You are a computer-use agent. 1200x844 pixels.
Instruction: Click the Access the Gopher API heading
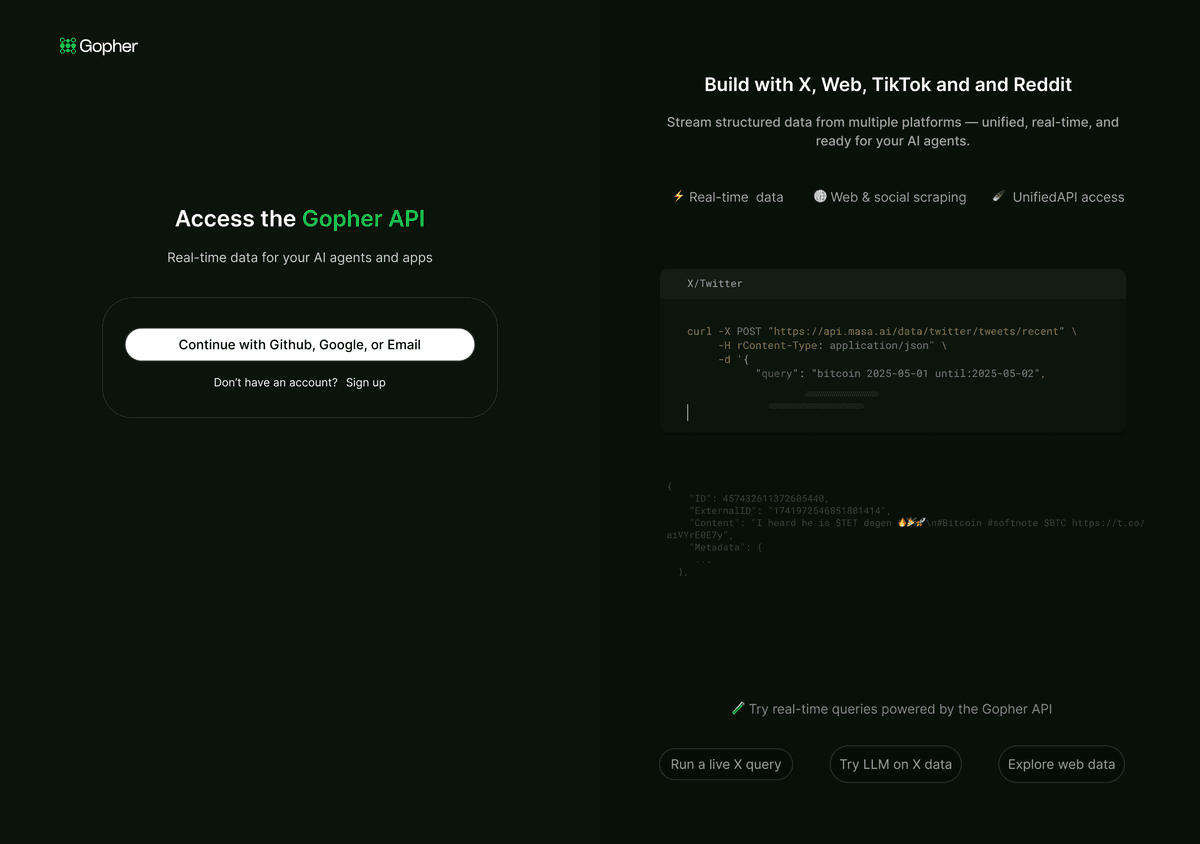point(300,218)
